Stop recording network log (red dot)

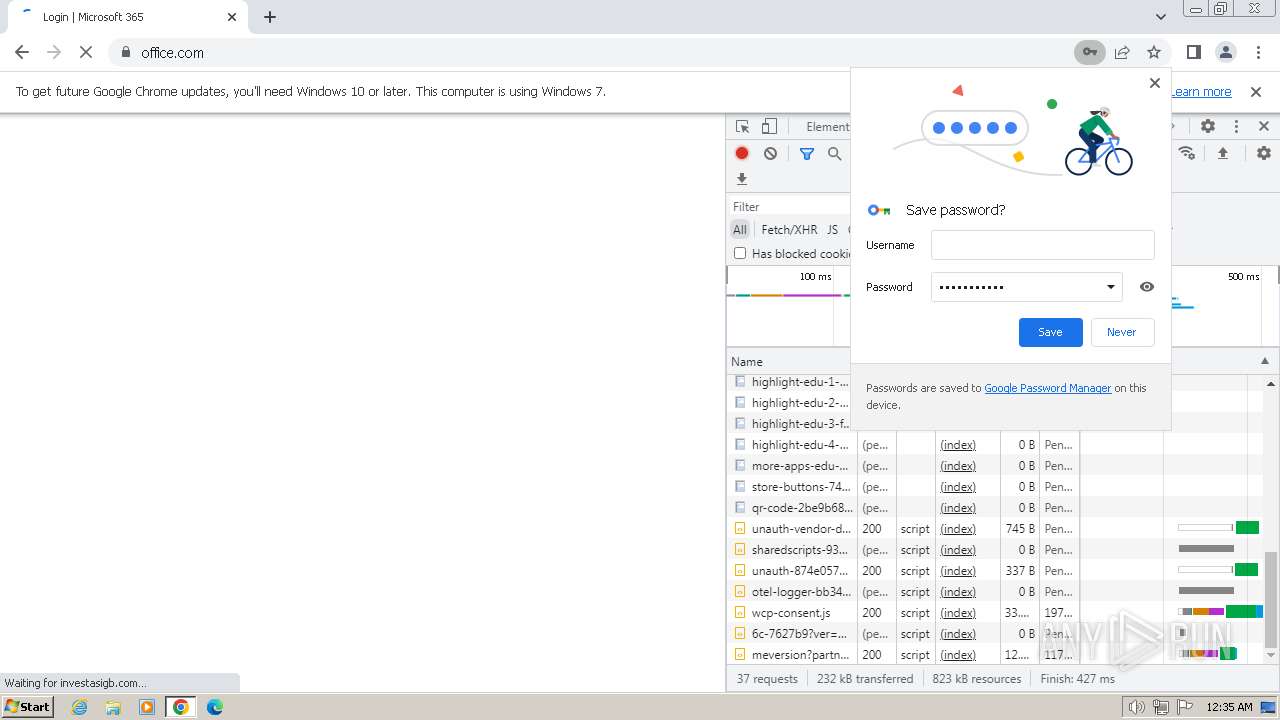742,153
